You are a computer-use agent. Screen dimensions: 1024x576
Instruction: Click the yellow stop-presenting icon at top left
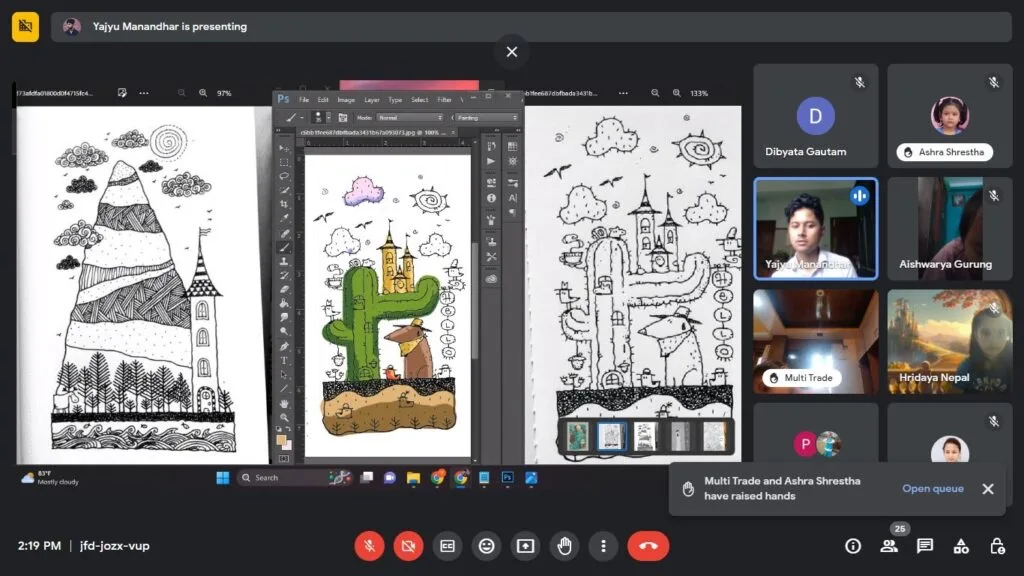click(25, 27)
